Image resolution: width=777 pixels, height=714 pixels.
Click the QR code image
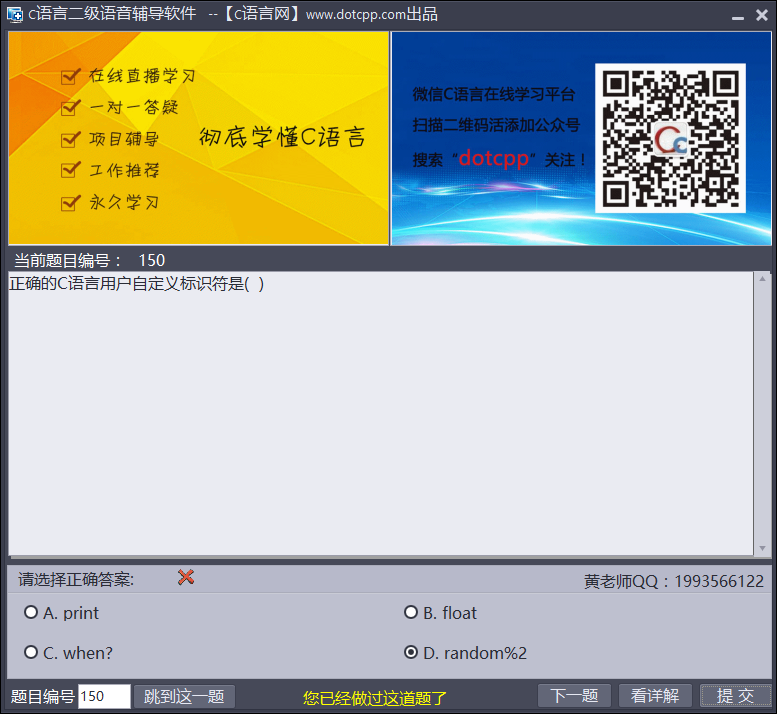(x=670, y=139)
